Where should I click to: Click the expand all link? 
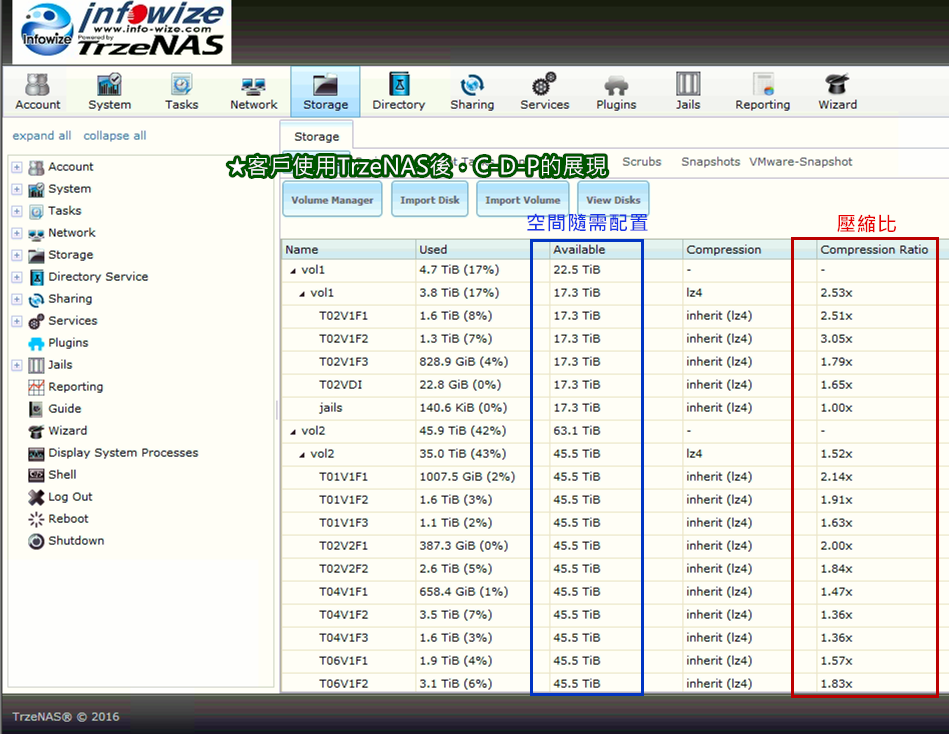42,136
